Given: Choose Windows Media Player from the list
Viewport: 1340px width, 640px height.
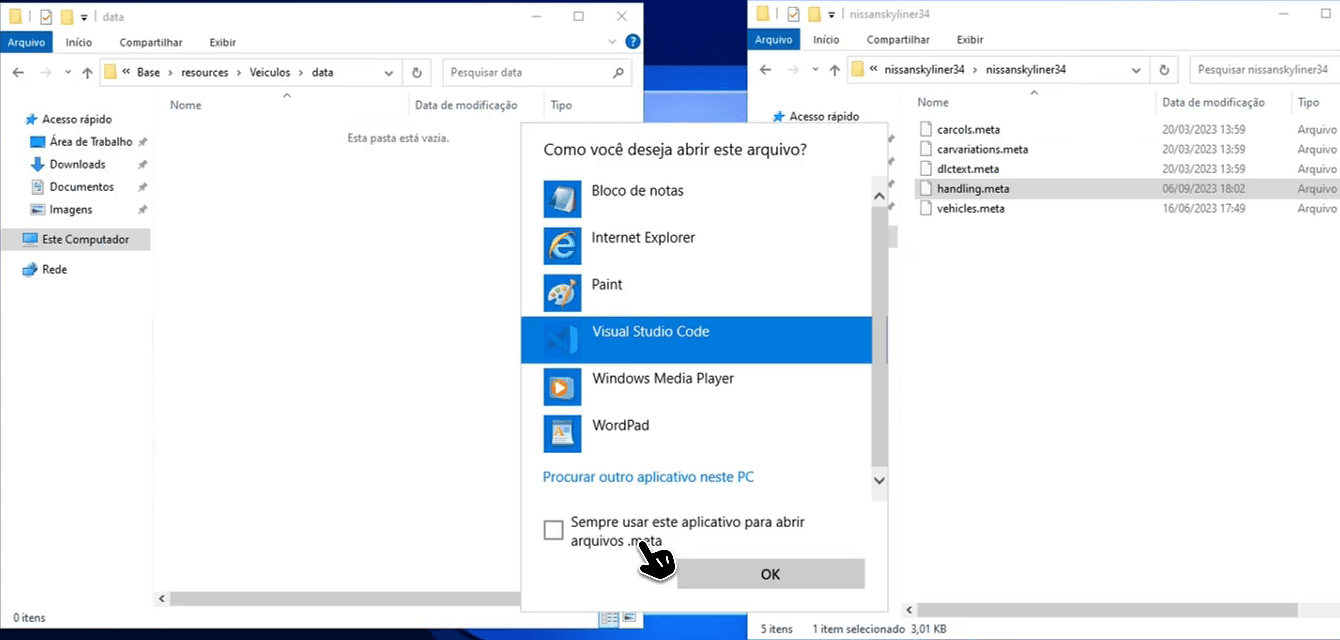Looking at the screenshot, I should [696, 386].
